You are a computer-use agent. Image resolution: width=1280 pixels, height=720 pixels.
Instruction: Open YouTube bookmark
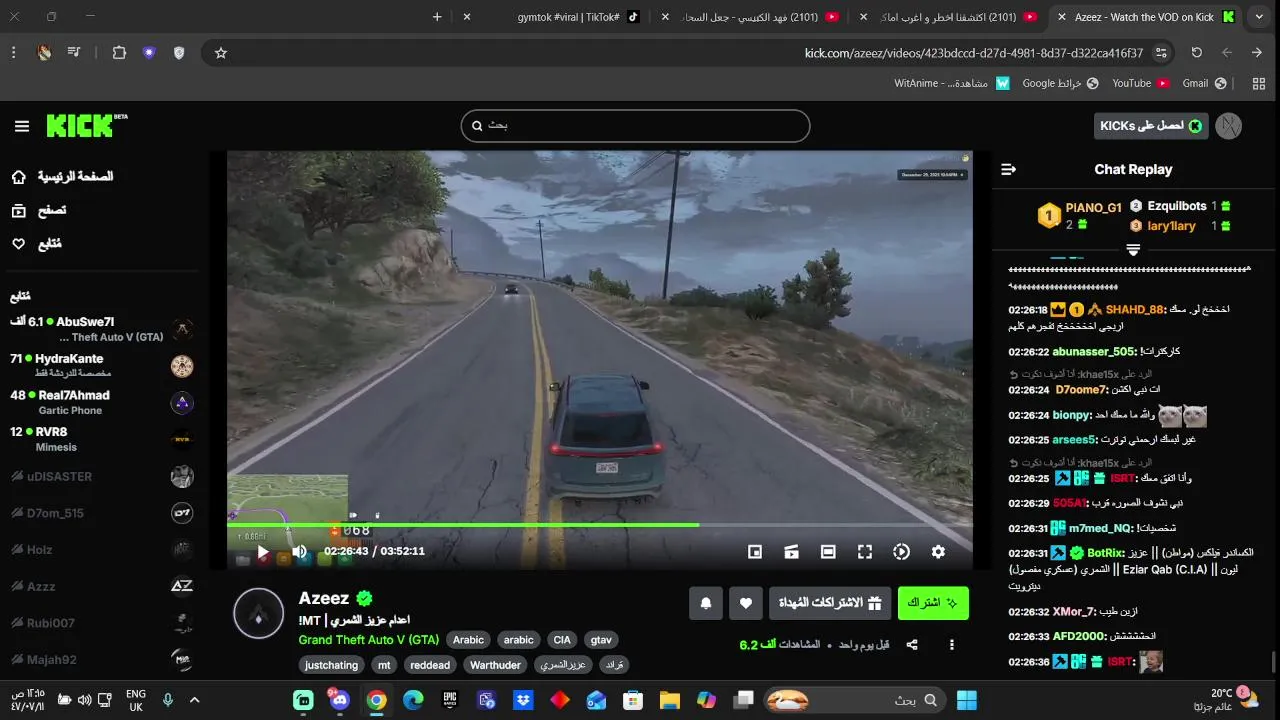point(1140,83)
